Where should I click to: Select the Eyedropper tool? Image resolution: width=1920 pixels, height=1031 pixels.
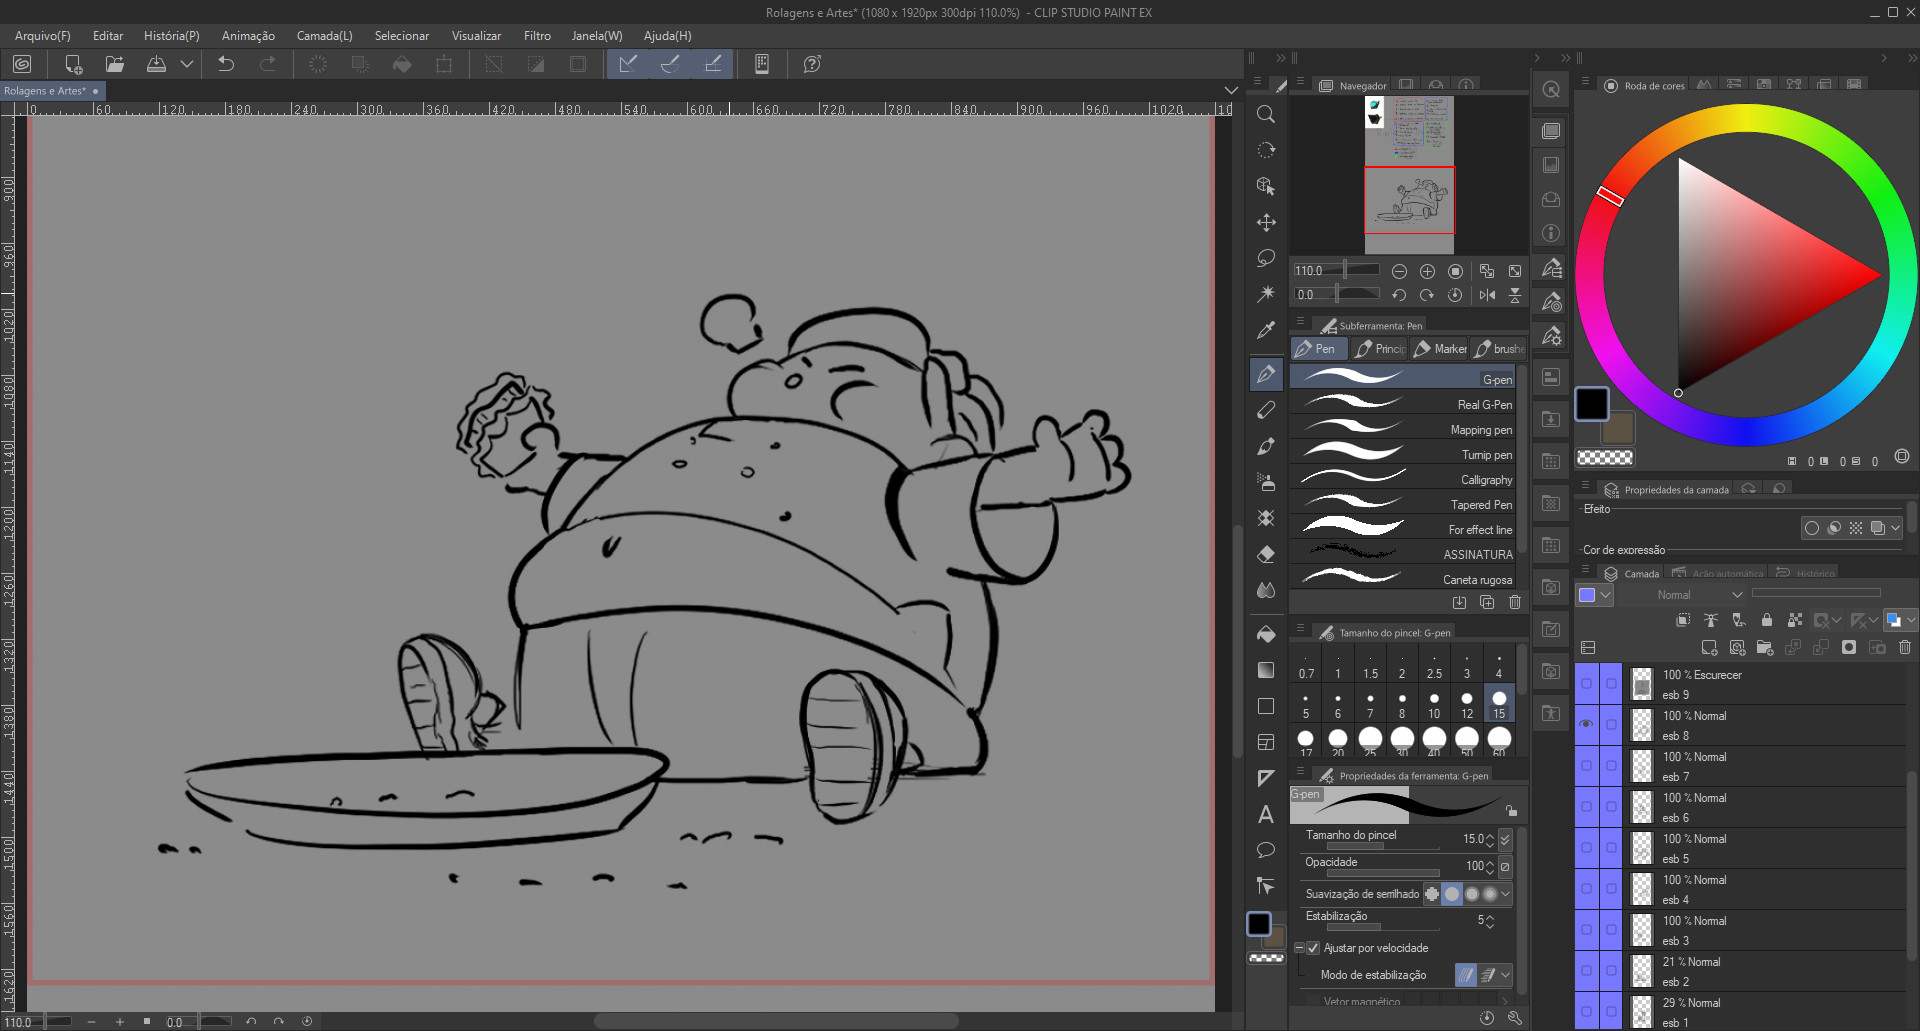tap(1266, 330)
